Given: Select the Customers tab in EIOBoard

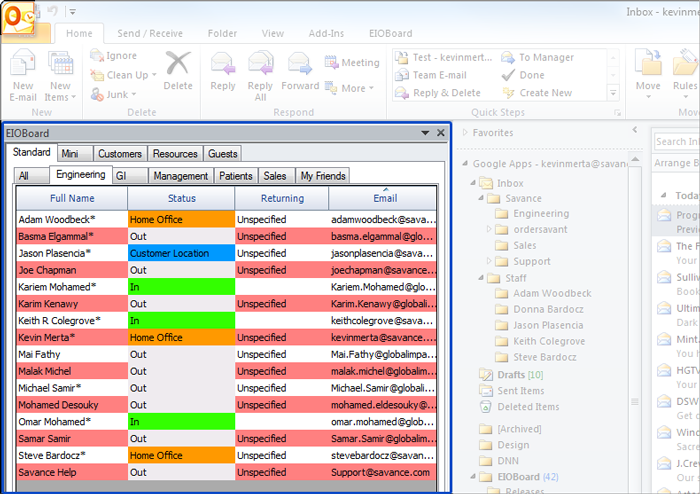Looking at the screenshot, I should pyautogui.click(x=120, y=154).
